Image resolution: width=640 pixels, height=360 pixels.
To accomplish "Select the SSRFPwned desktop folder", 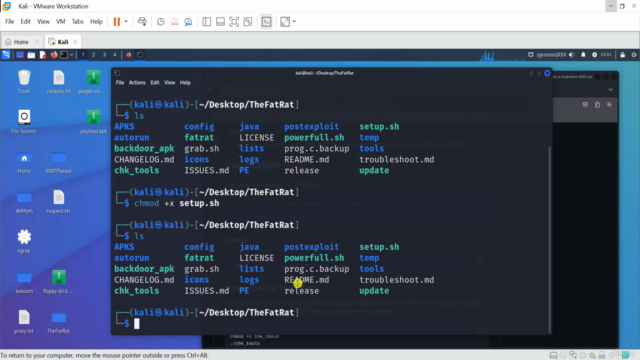I will (x=58, y=162).
